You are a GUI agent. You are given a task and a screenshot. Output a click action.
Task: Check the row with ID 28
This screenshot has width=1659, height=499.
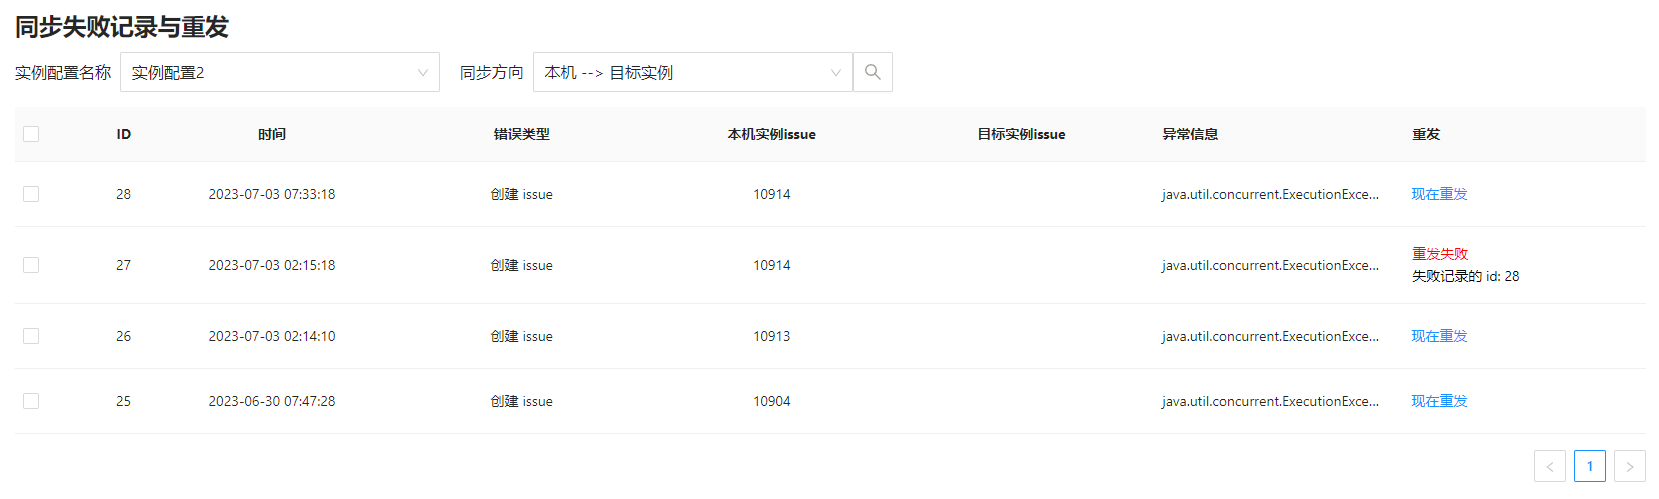[31, 194]
